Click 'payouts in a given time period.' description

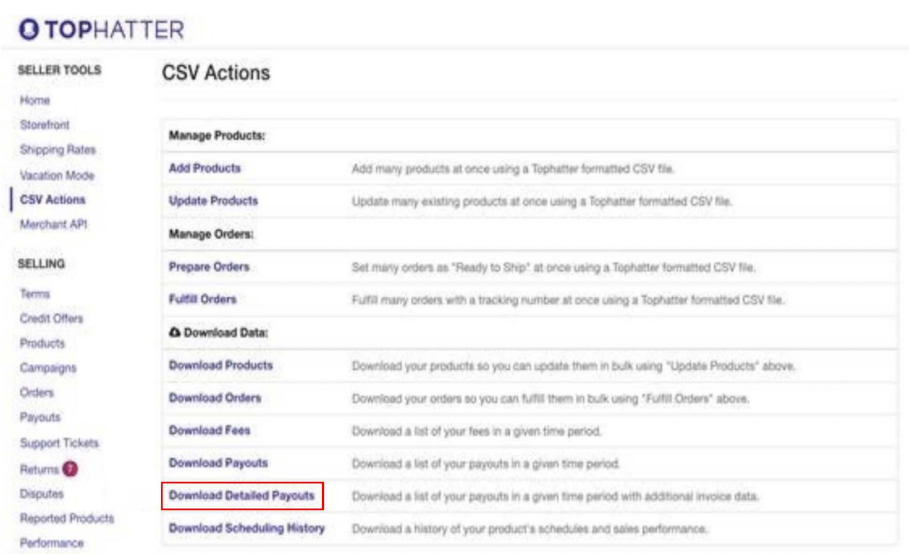click(x=486, y=464)
